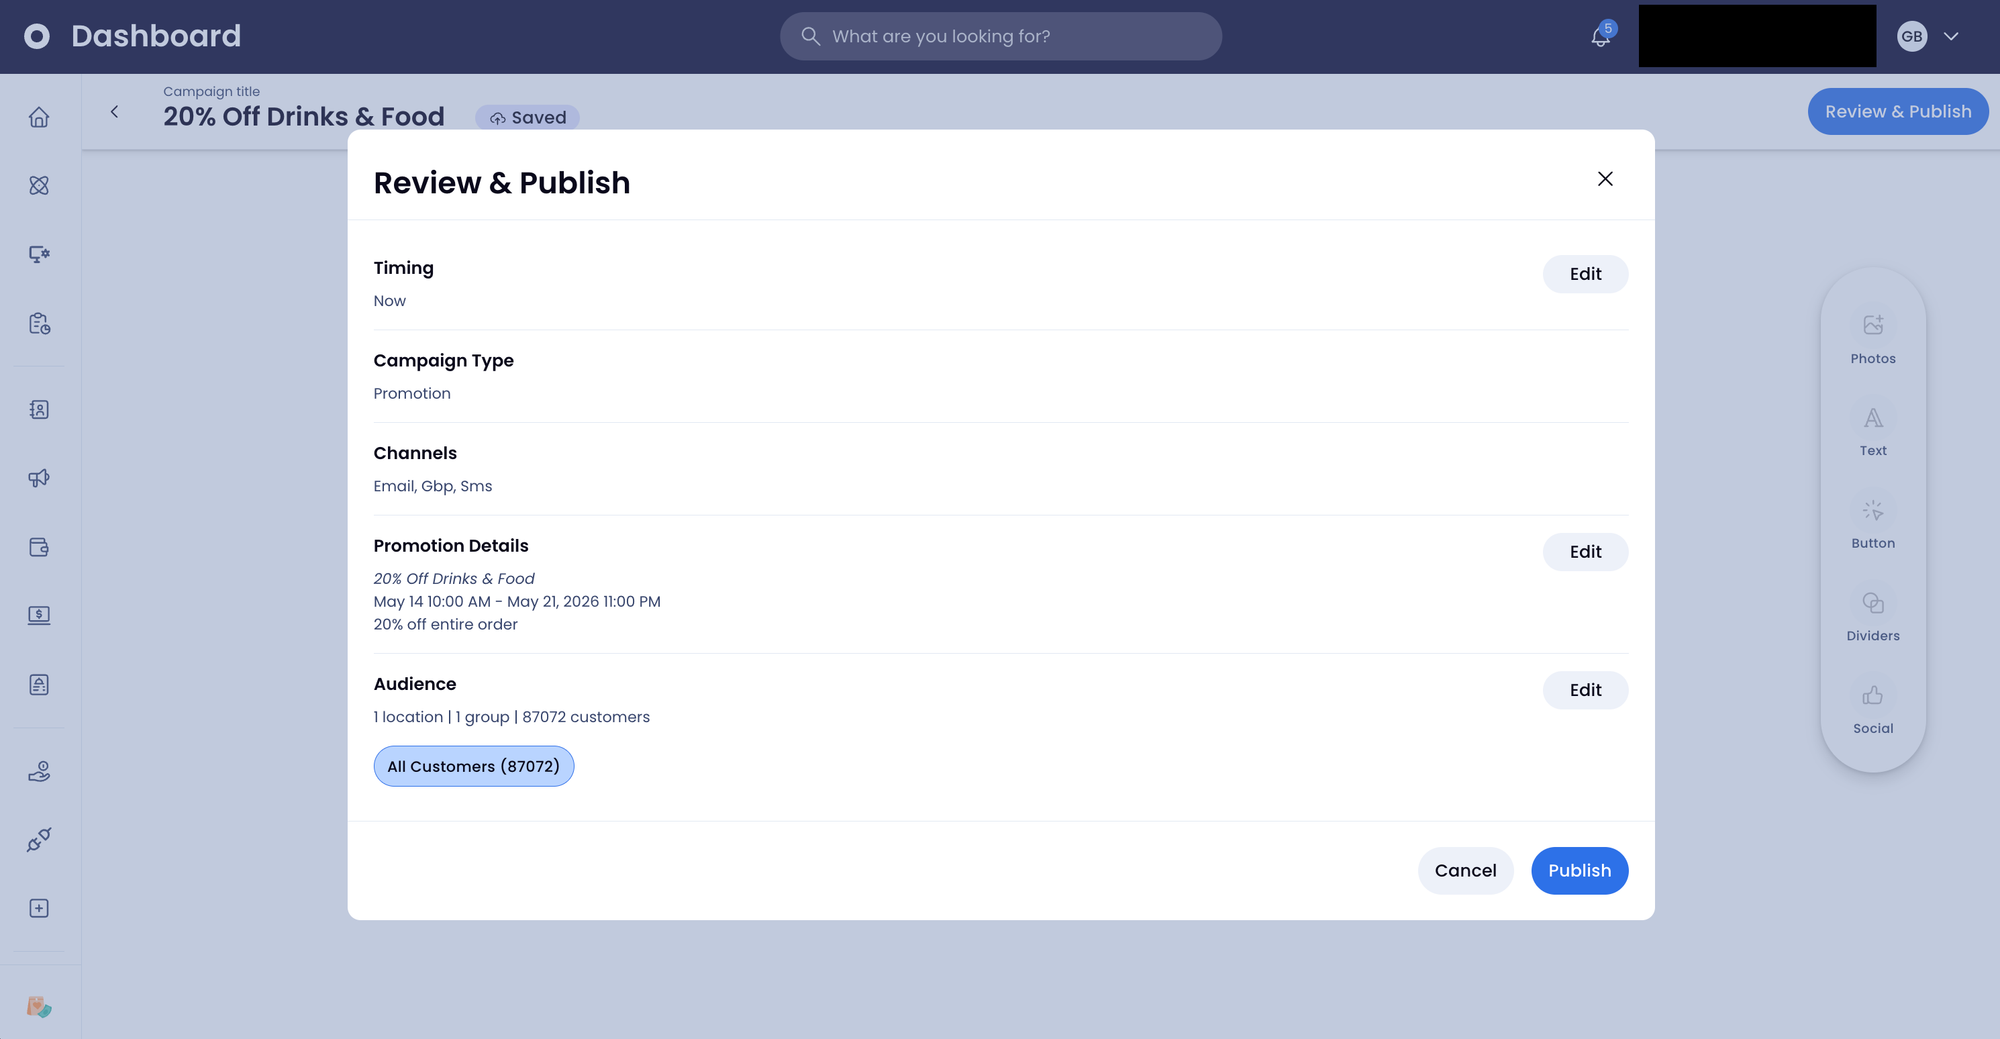Click the 'Dashboard' title text

(156, 36)
